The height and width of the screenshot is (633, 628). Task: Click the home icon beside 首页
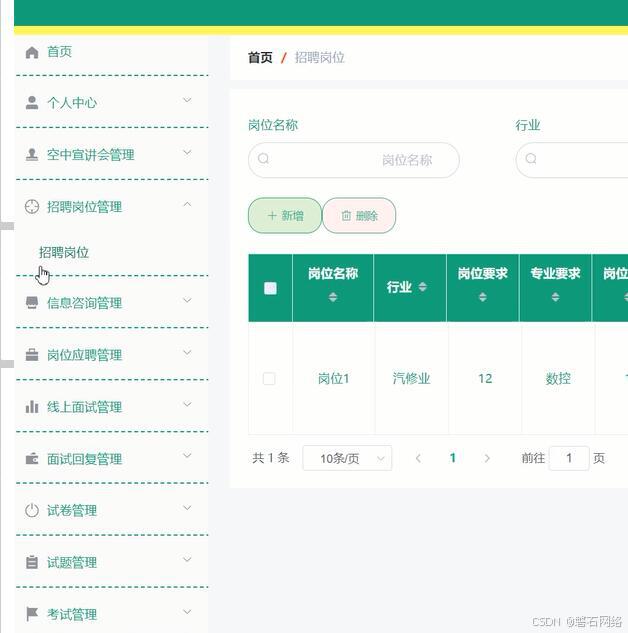(x=32, y=52)
